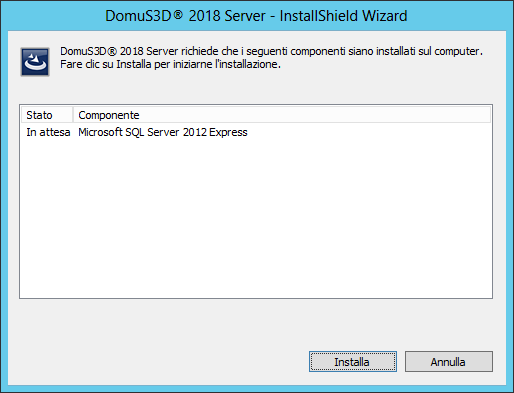Click the word Express in the component row

point(228,132)
